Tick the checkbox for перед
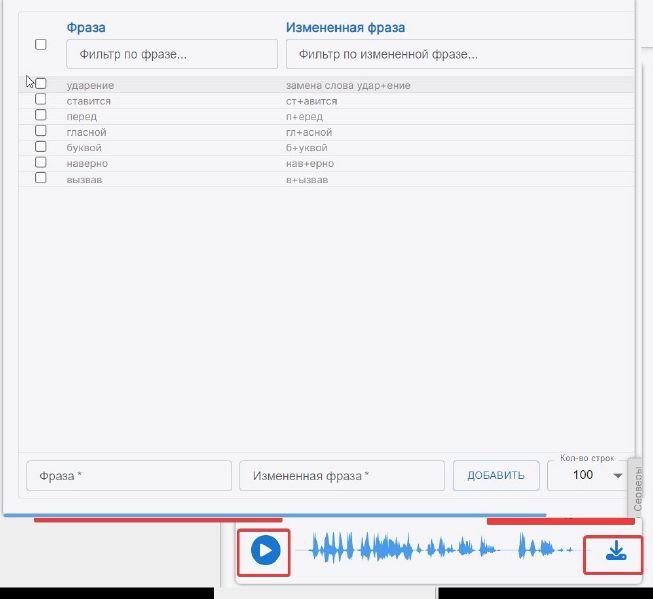653x599 pixels. click(x=41, y=115)
